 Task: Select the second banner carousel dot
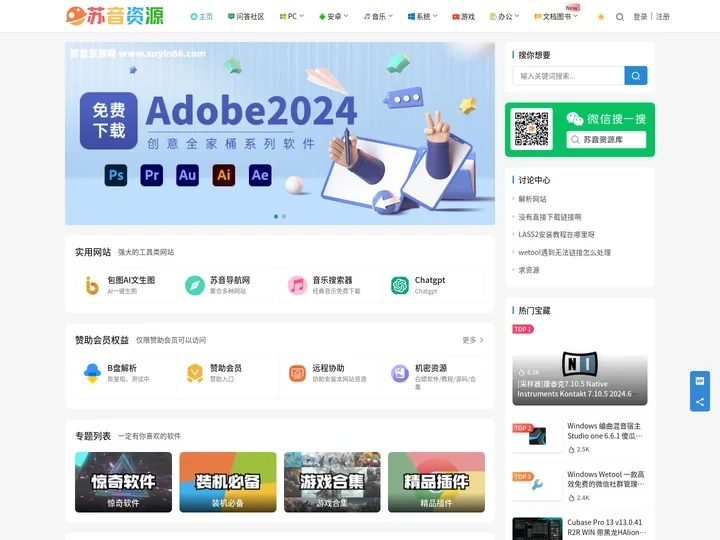click(284, 216)
